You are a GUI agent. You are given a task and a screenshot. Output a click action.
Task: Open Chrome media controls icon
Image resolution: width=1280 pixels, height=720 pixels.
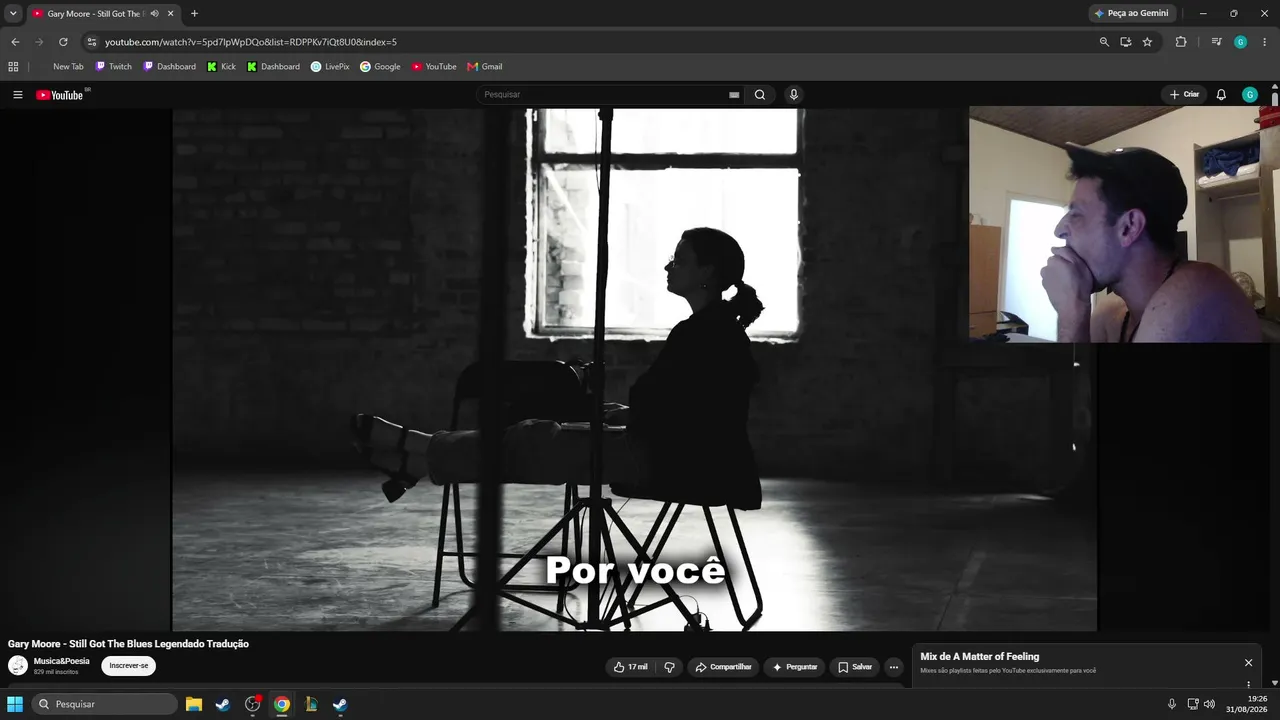click(x=1216, y=42)
